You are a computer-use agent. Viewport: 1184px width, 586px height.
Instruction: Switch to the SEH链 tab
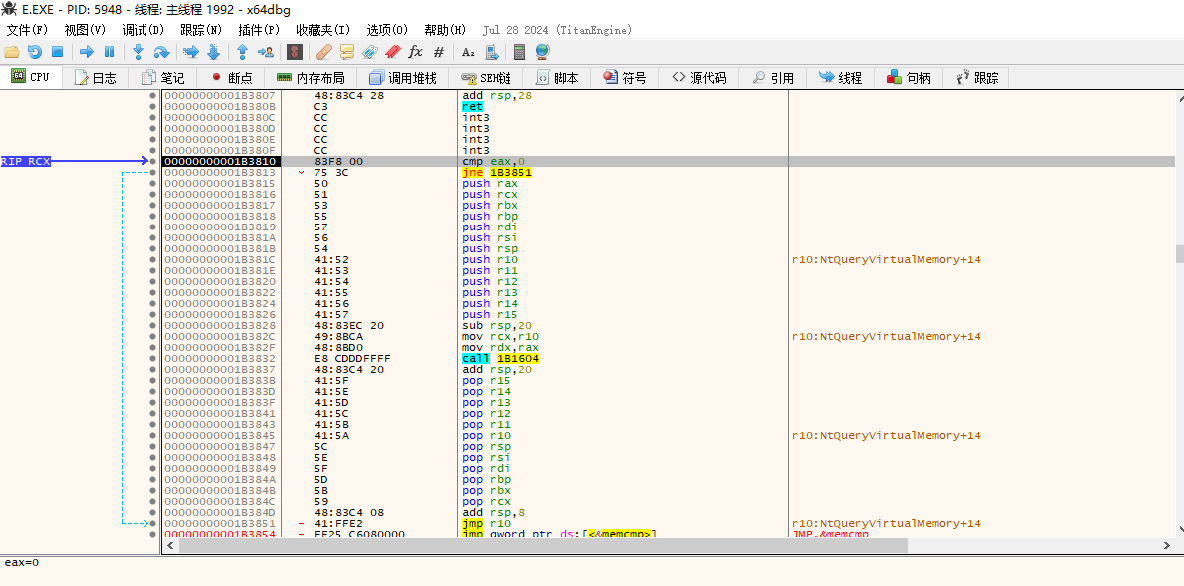[x=486, y=78]
